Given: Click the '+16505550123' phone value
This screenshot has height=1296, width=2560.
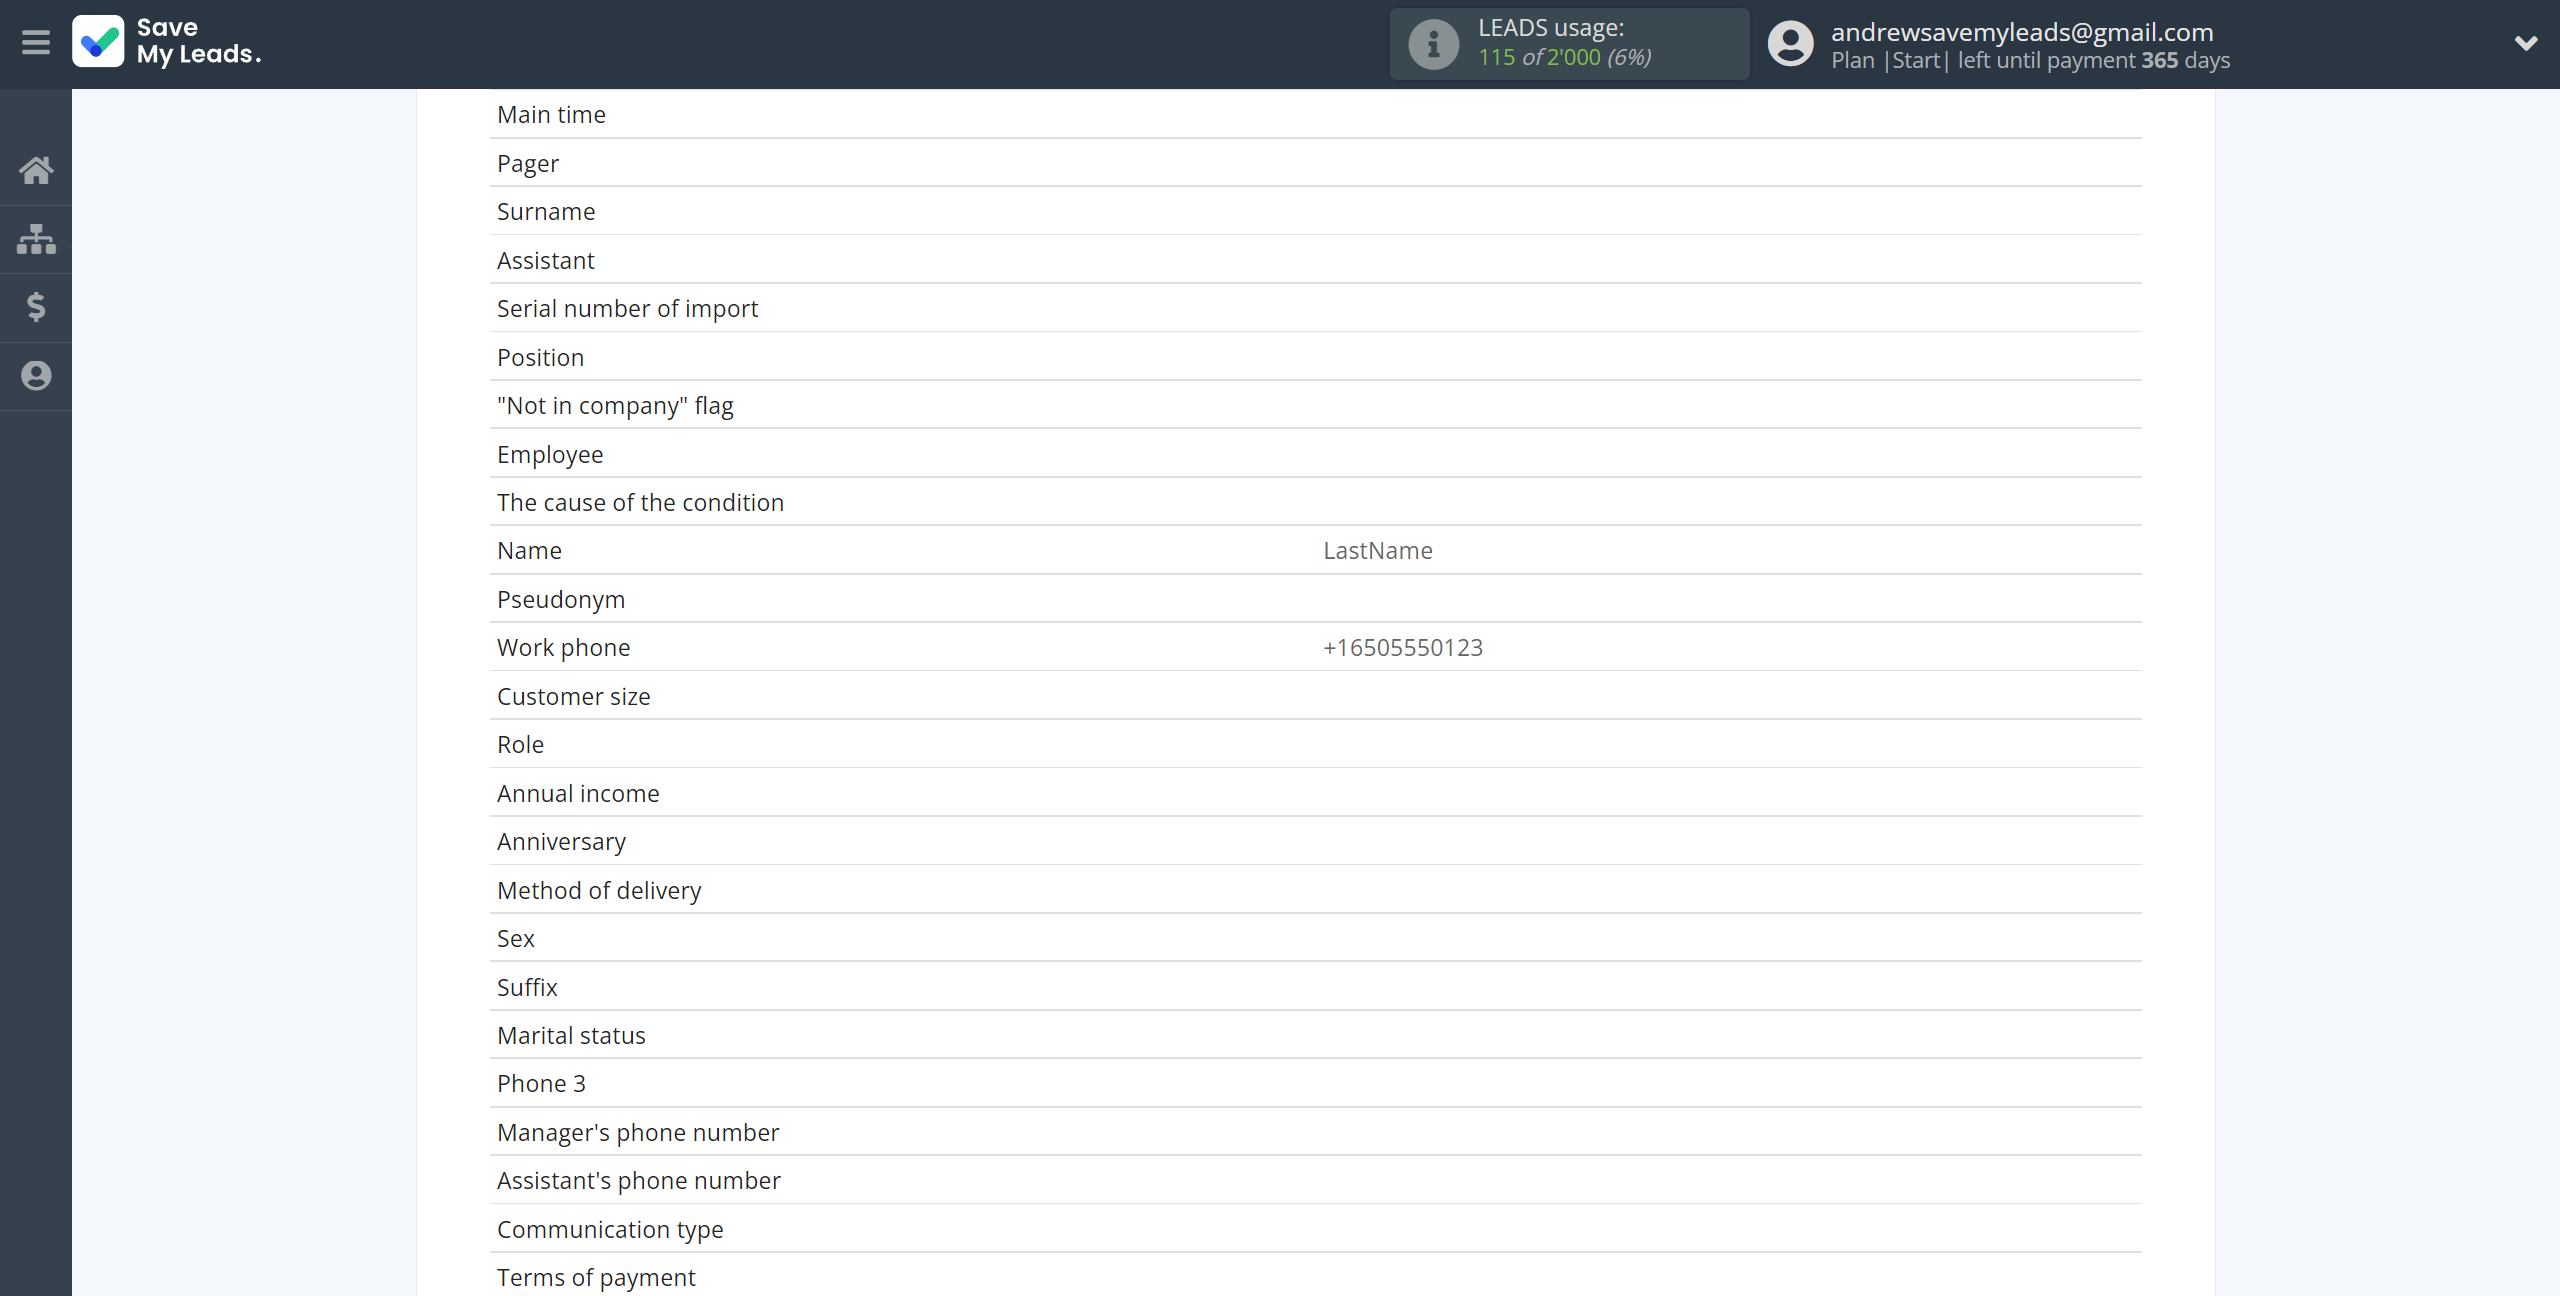Looking at the screenshot, I should [x=1402, y=648].
